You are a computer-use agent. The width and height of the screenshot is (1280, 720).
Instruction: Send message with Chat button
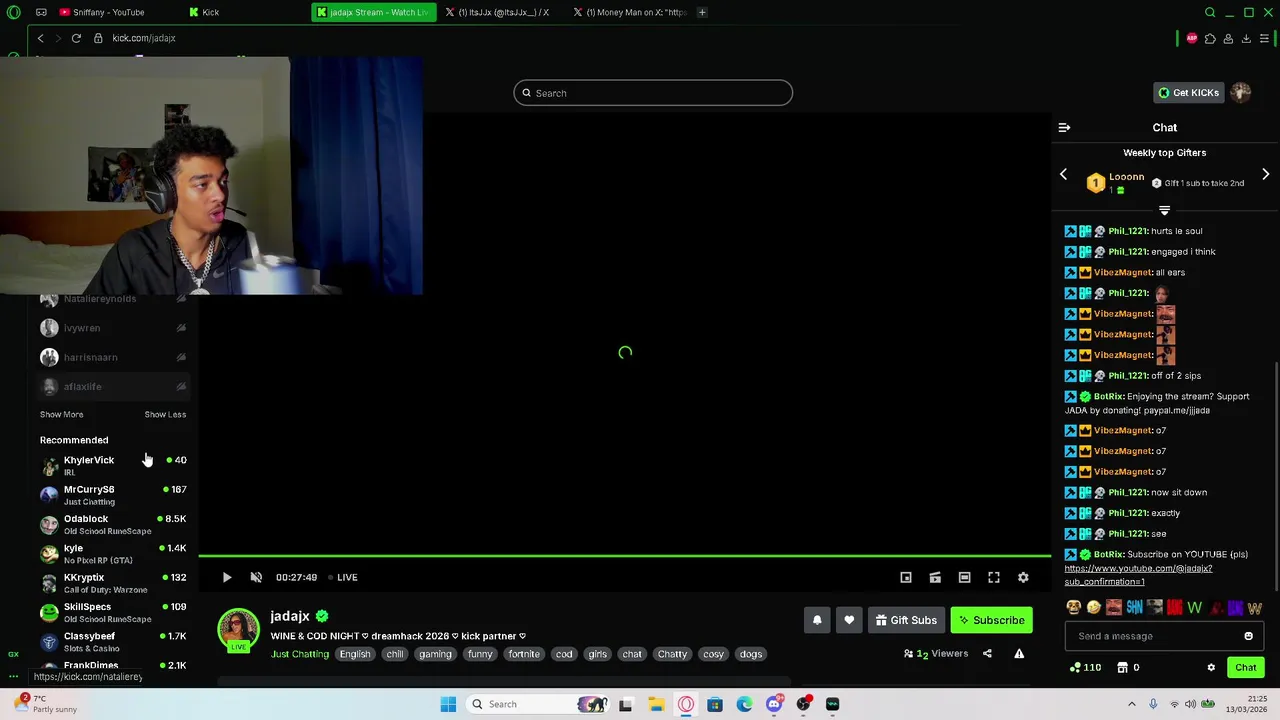pos(1245,667)
